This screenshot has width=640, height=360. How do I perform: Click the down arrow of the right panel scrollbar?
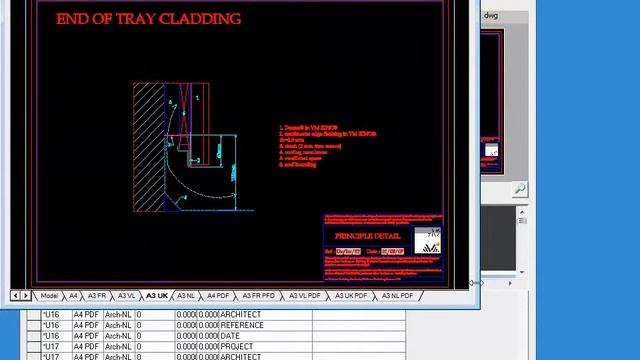[522, 272]
